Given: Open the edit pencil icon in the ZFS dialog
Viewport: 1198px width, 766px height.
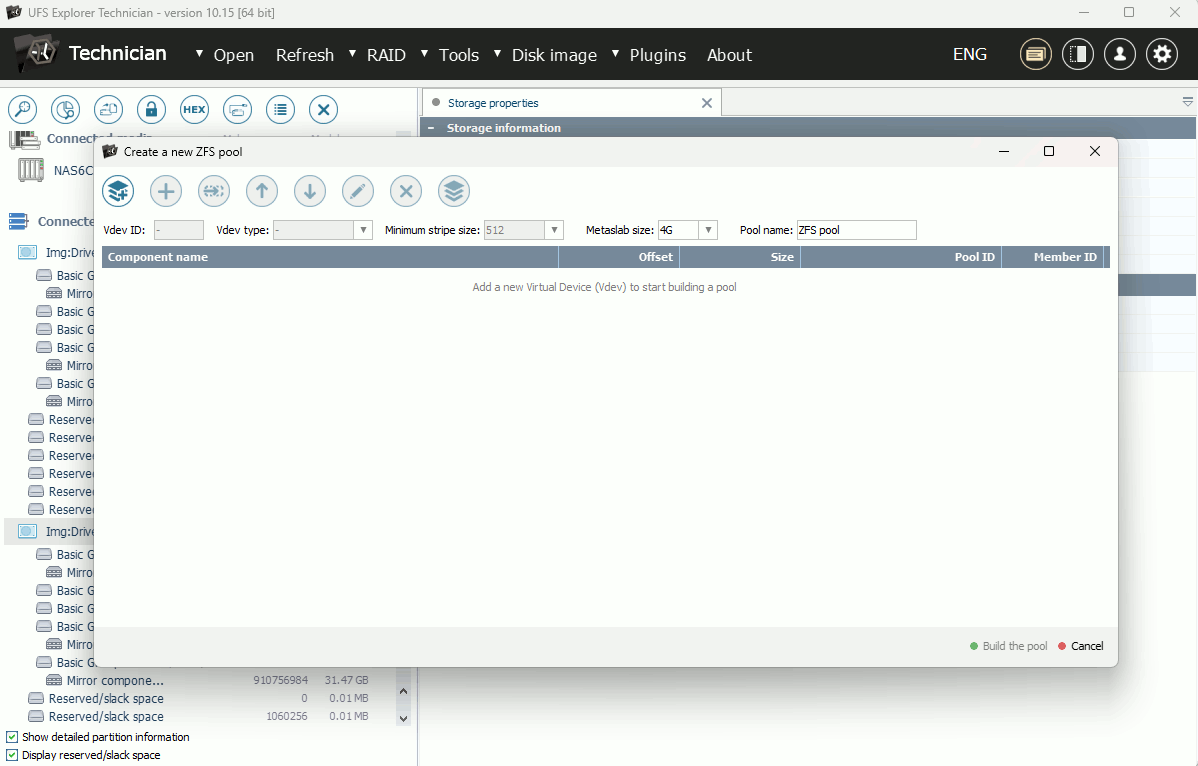Looking at the screenshot, I should coord(358,190).
